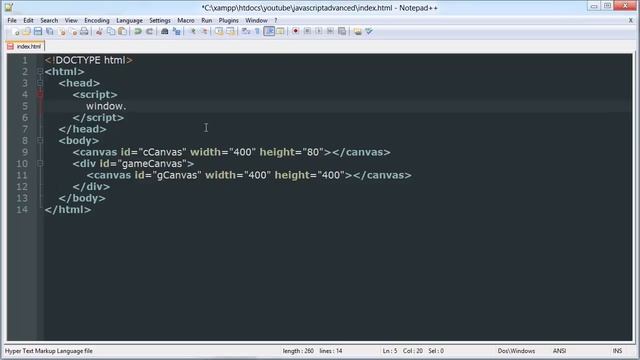This screenshot has height=360, width=640.
Task: Click the Cut scissors icon
Action: coord(99,31)
